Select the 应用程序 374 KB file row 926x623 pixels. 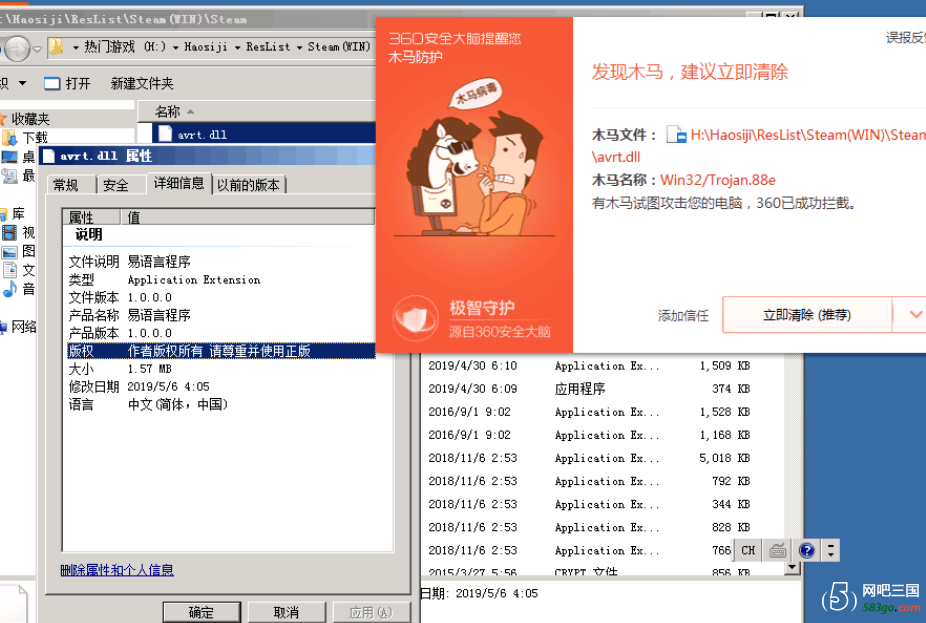(602, 389)
